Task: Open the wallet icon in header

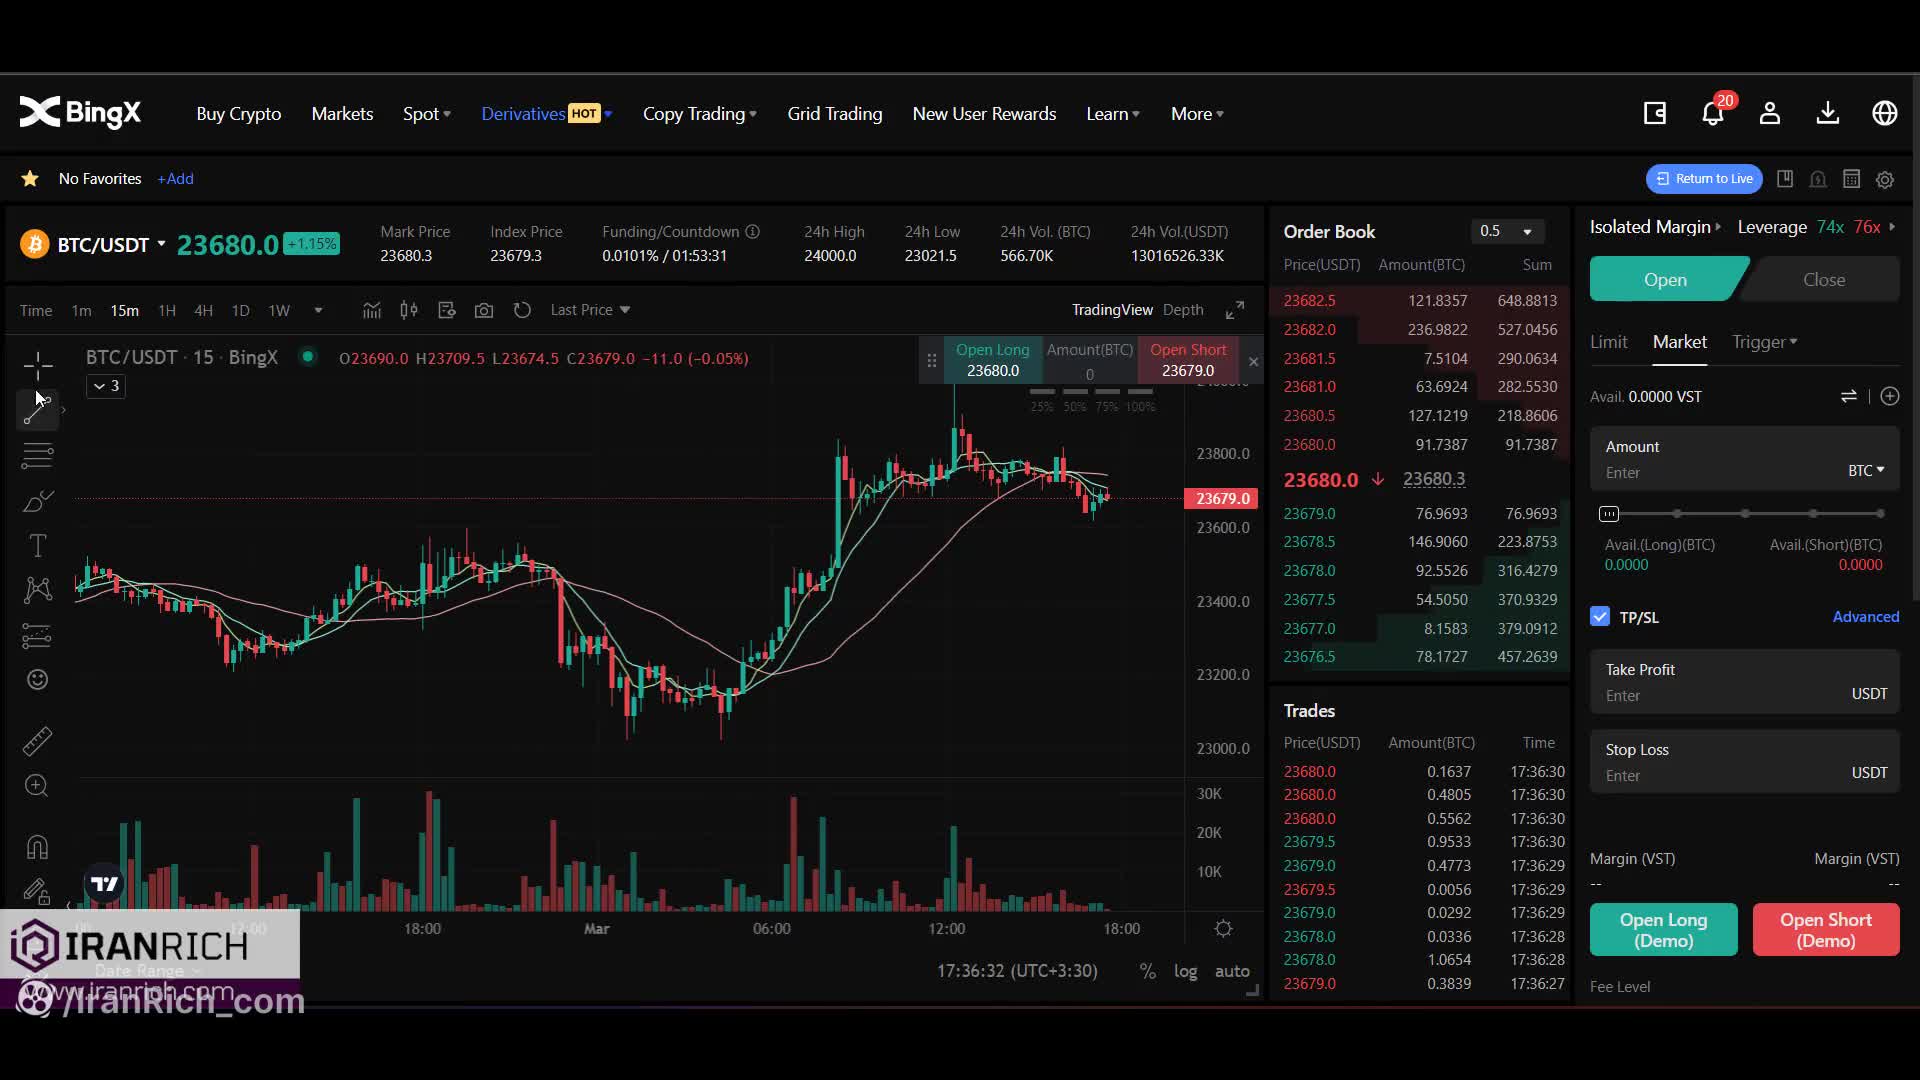Action: coord(1655,113)
